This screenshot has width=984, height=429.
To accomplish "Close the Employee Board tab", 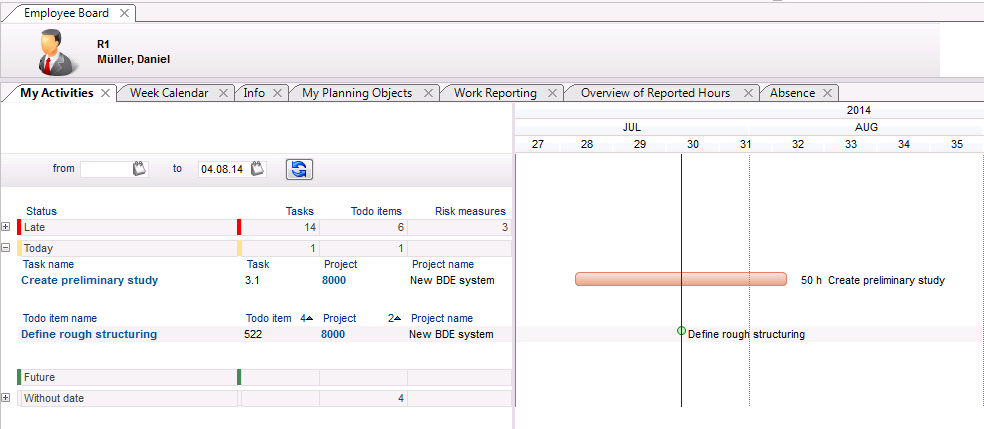I will coord(124,13).
